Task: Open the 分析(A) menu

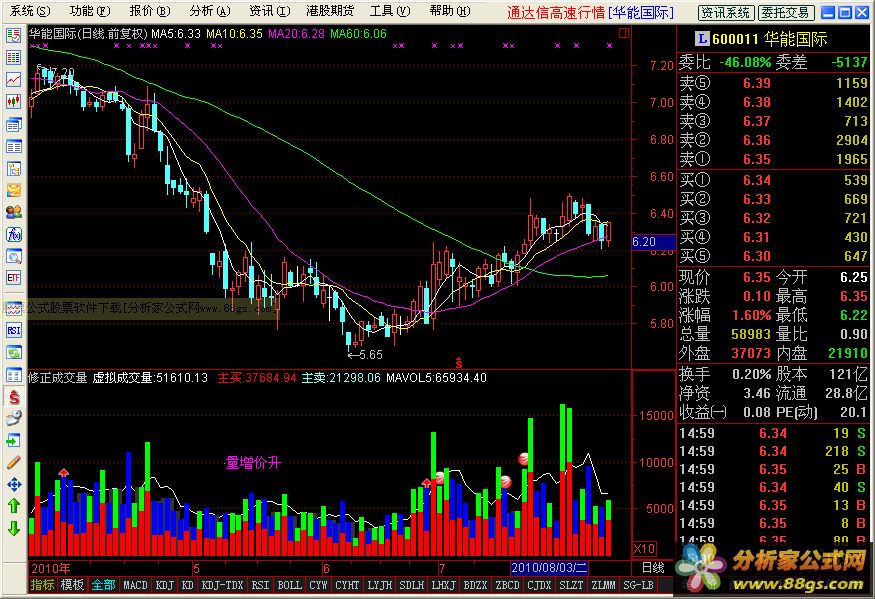Action: click(x=209, y=11)
